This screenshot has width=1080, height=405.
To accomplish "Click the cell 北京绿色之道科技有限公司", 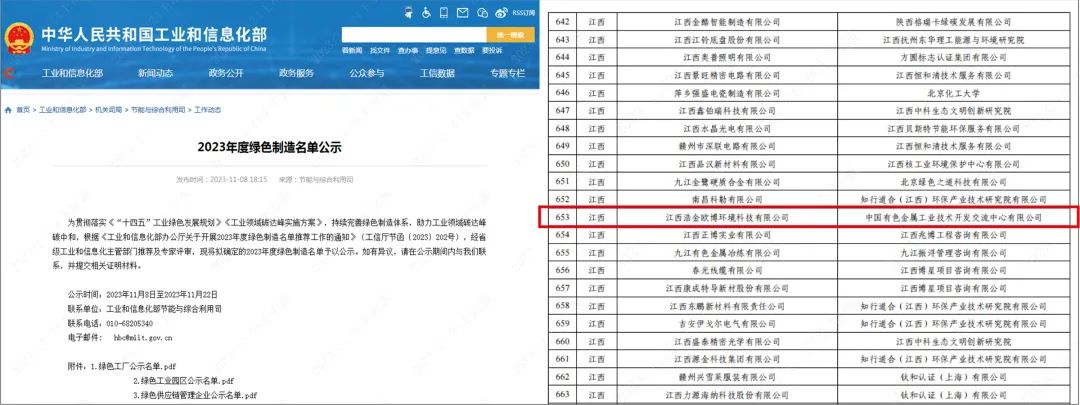I will pyautogui.click(x=953, y=182).
